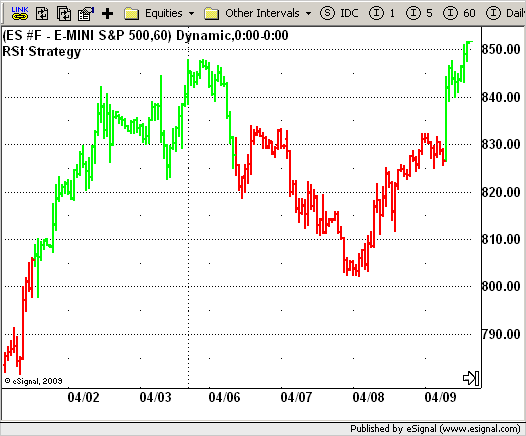This screenshot has height=436, width=526.
Task: Click the stacked-pages refresh arrows icon
Action: pyautogui.click(x=64, y=14)
